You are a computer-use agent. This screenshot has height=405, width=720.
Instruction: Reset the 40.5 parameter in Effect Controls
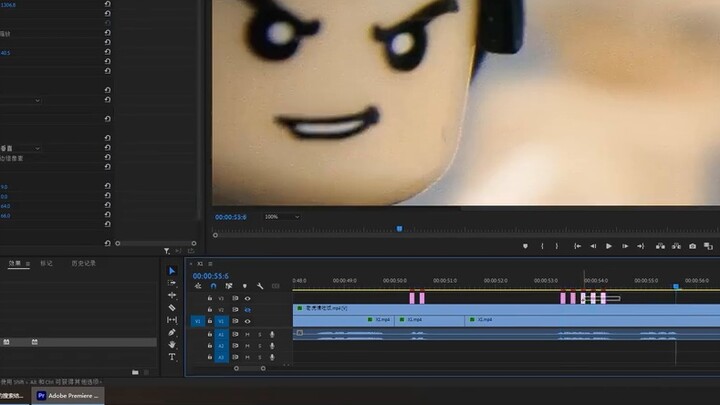pos(107,52)
